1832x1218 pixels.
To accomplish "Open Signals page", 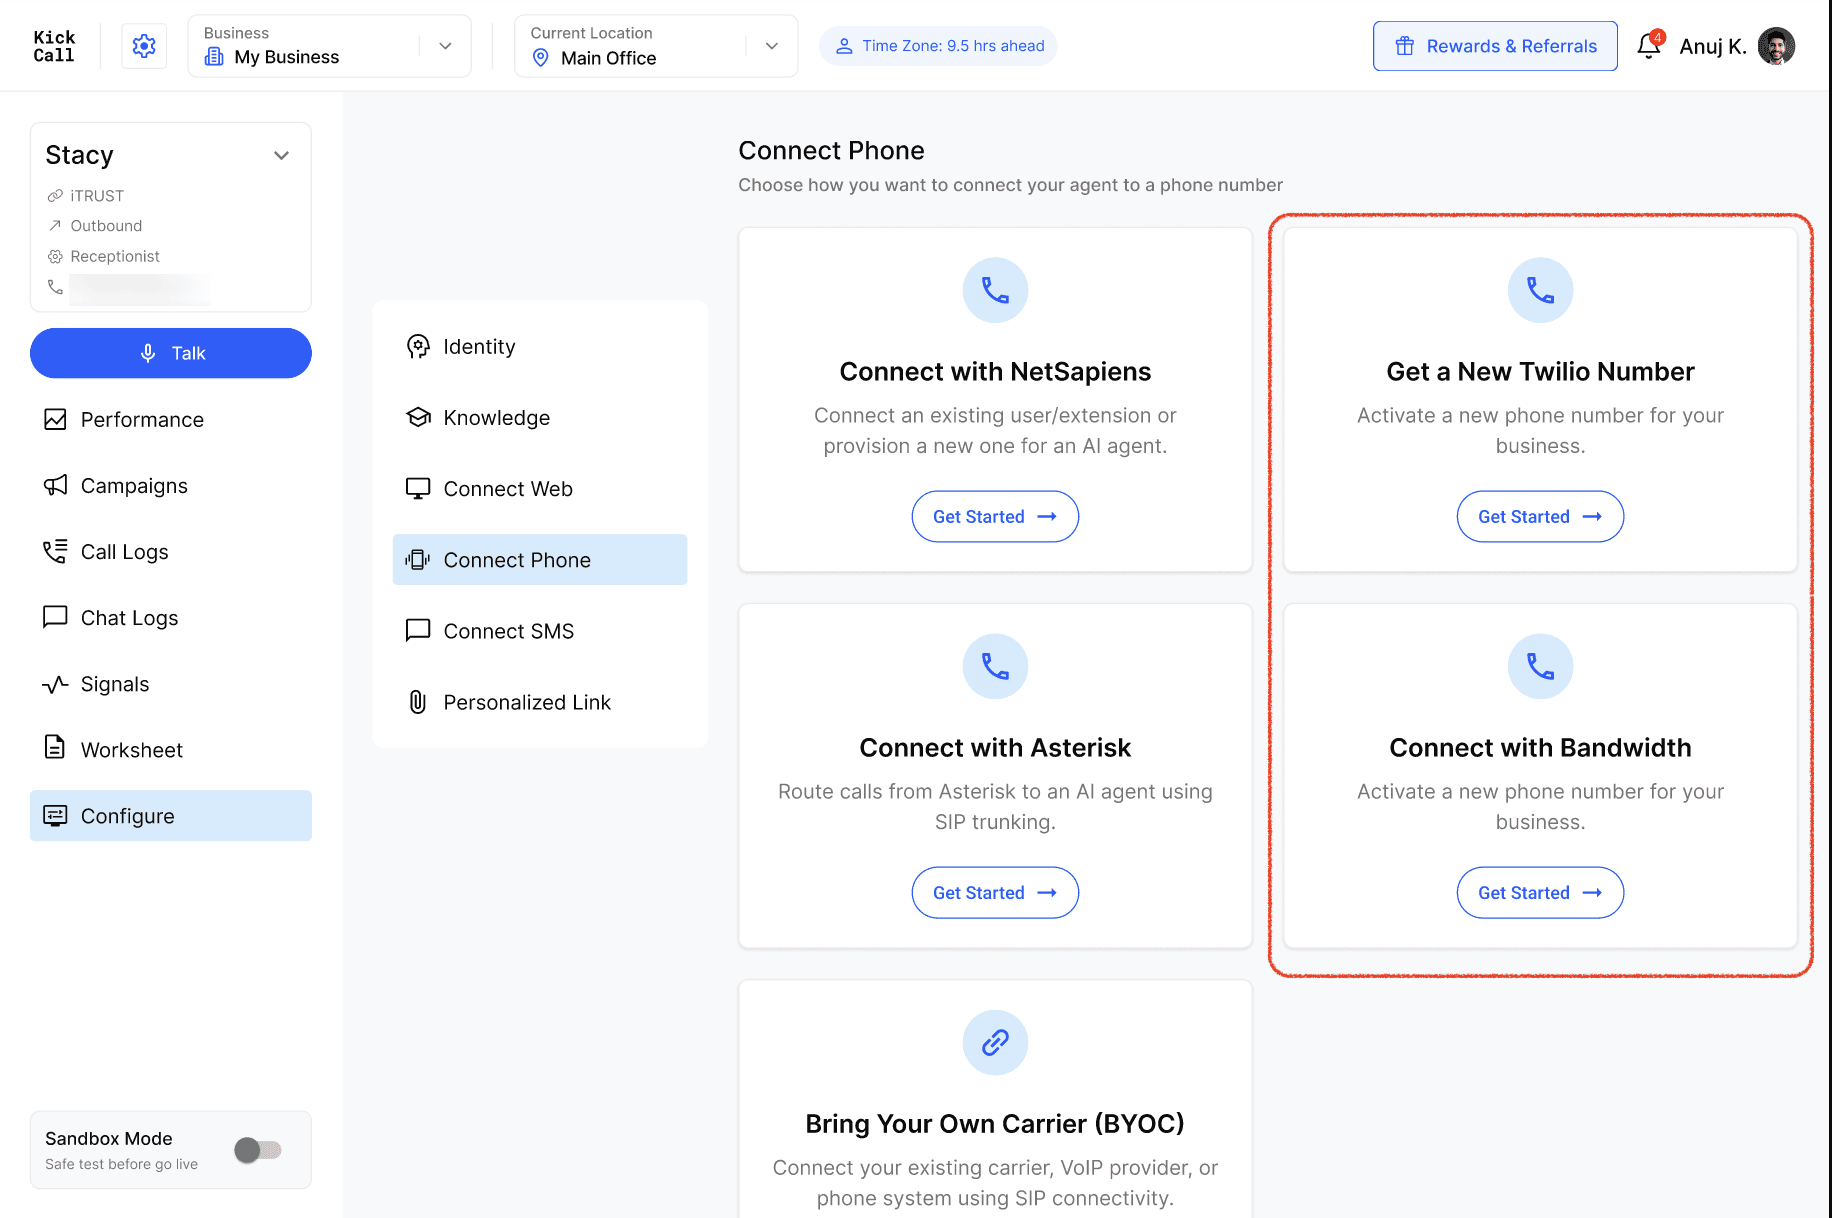I will (x=171, y=684).
